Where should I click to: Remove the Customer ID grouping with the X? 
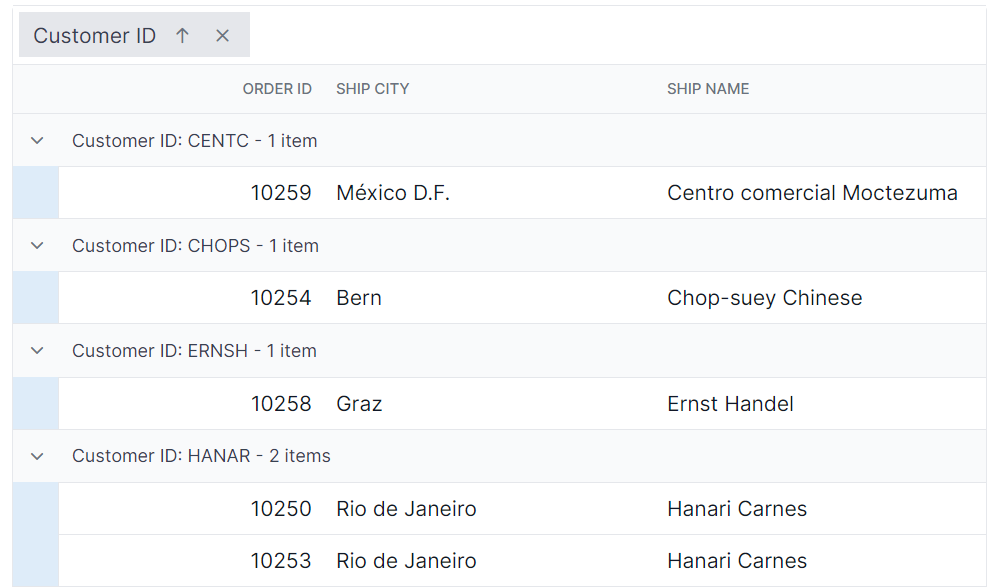(x=222, y=36)
